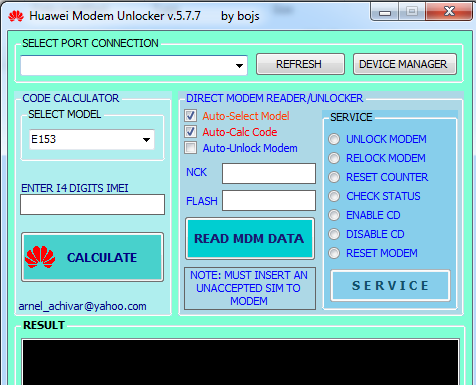Click the unaccepted SIM note text
This screenshot has width=476, height=385.
point(249,288)
